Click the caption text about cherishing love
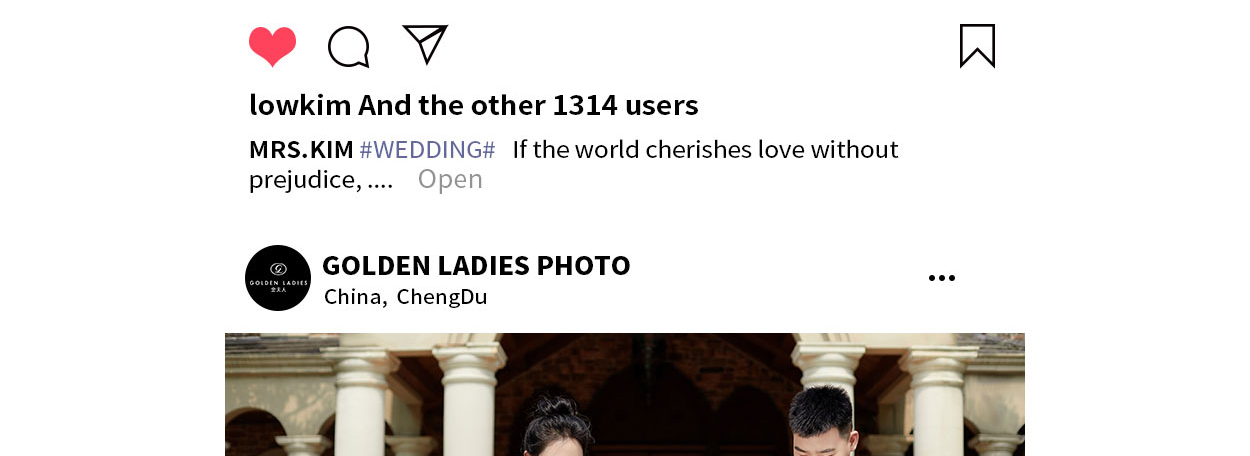 point(705,150)
